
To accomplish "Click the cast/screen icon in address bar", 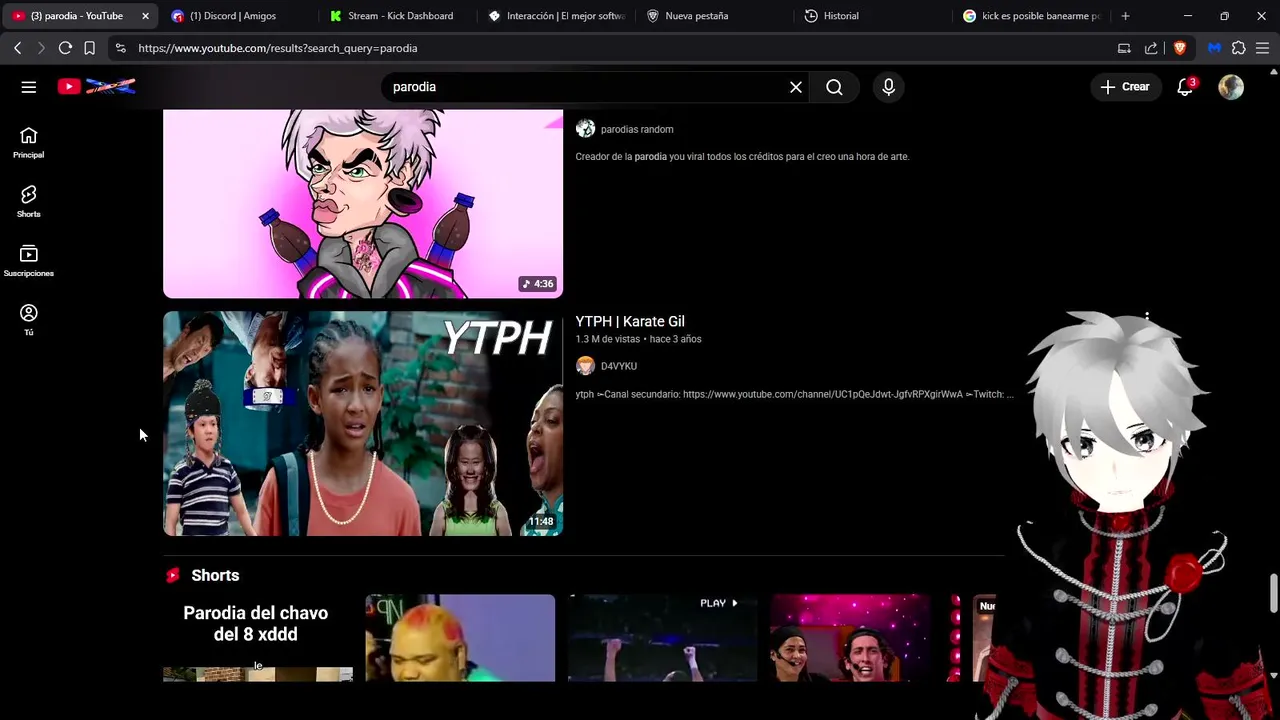I will pos(1124,48).
